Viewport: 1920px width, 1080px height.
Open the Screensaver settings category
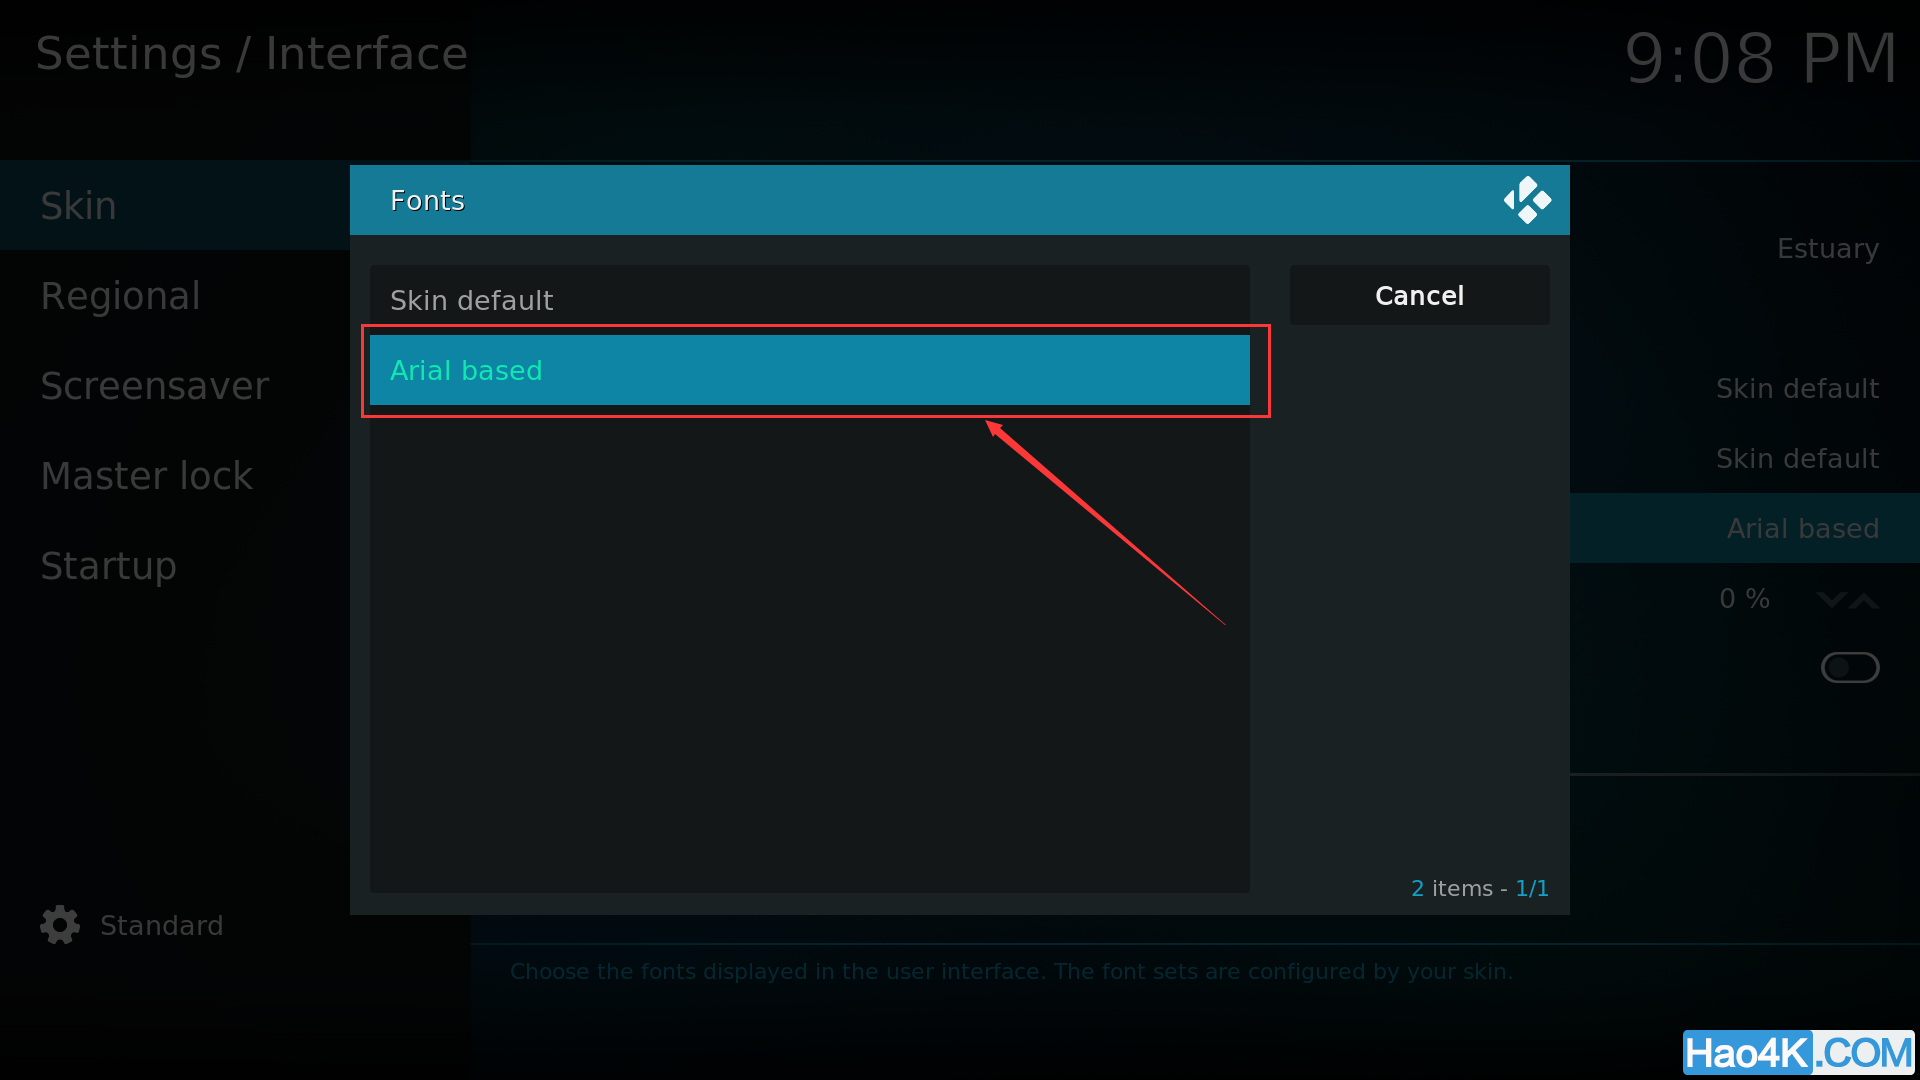point(175,385)
